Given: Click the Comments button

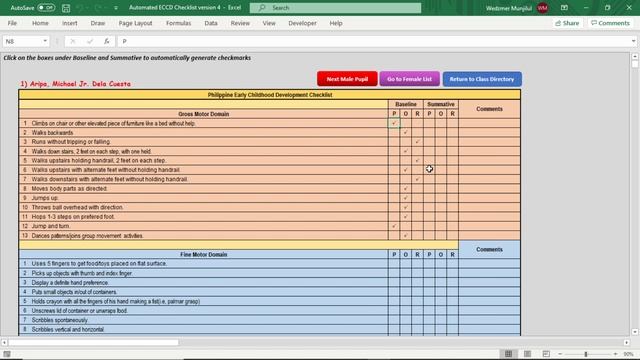Looking at the screenshot, I should [x=611, y=23].
